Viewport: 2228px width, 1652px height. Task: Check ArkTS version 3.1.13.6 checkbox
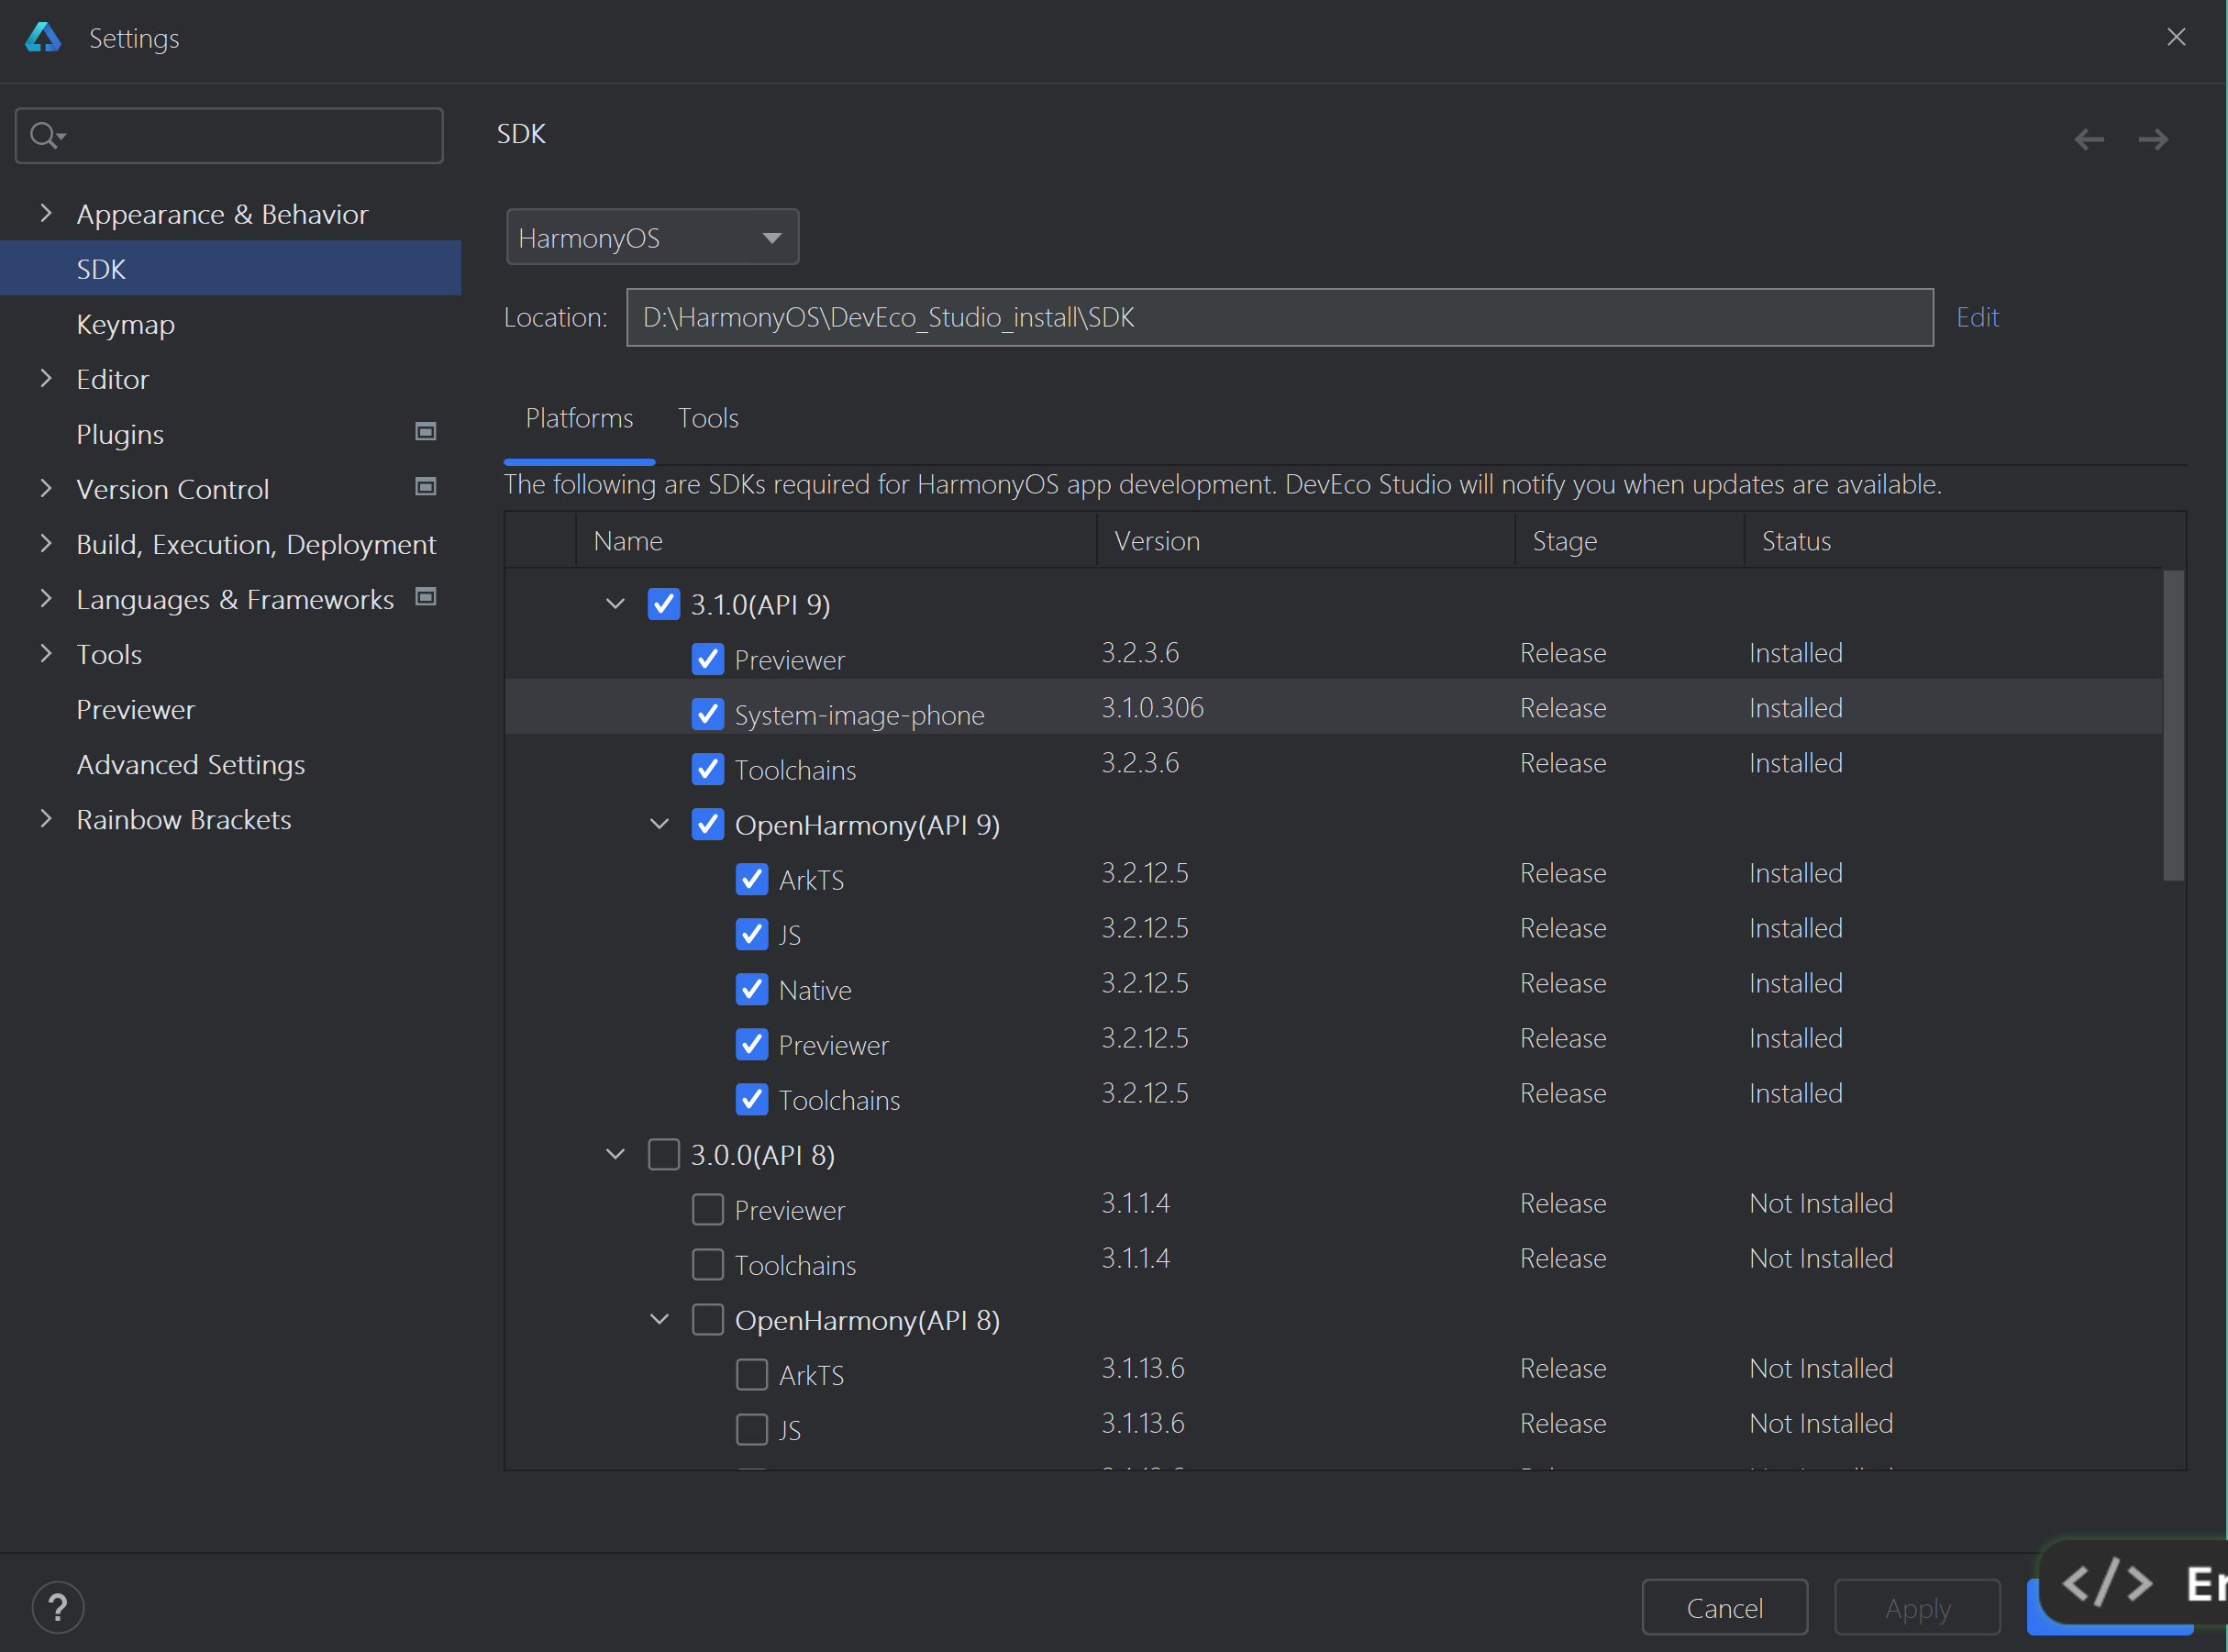tap(752, 1374)
